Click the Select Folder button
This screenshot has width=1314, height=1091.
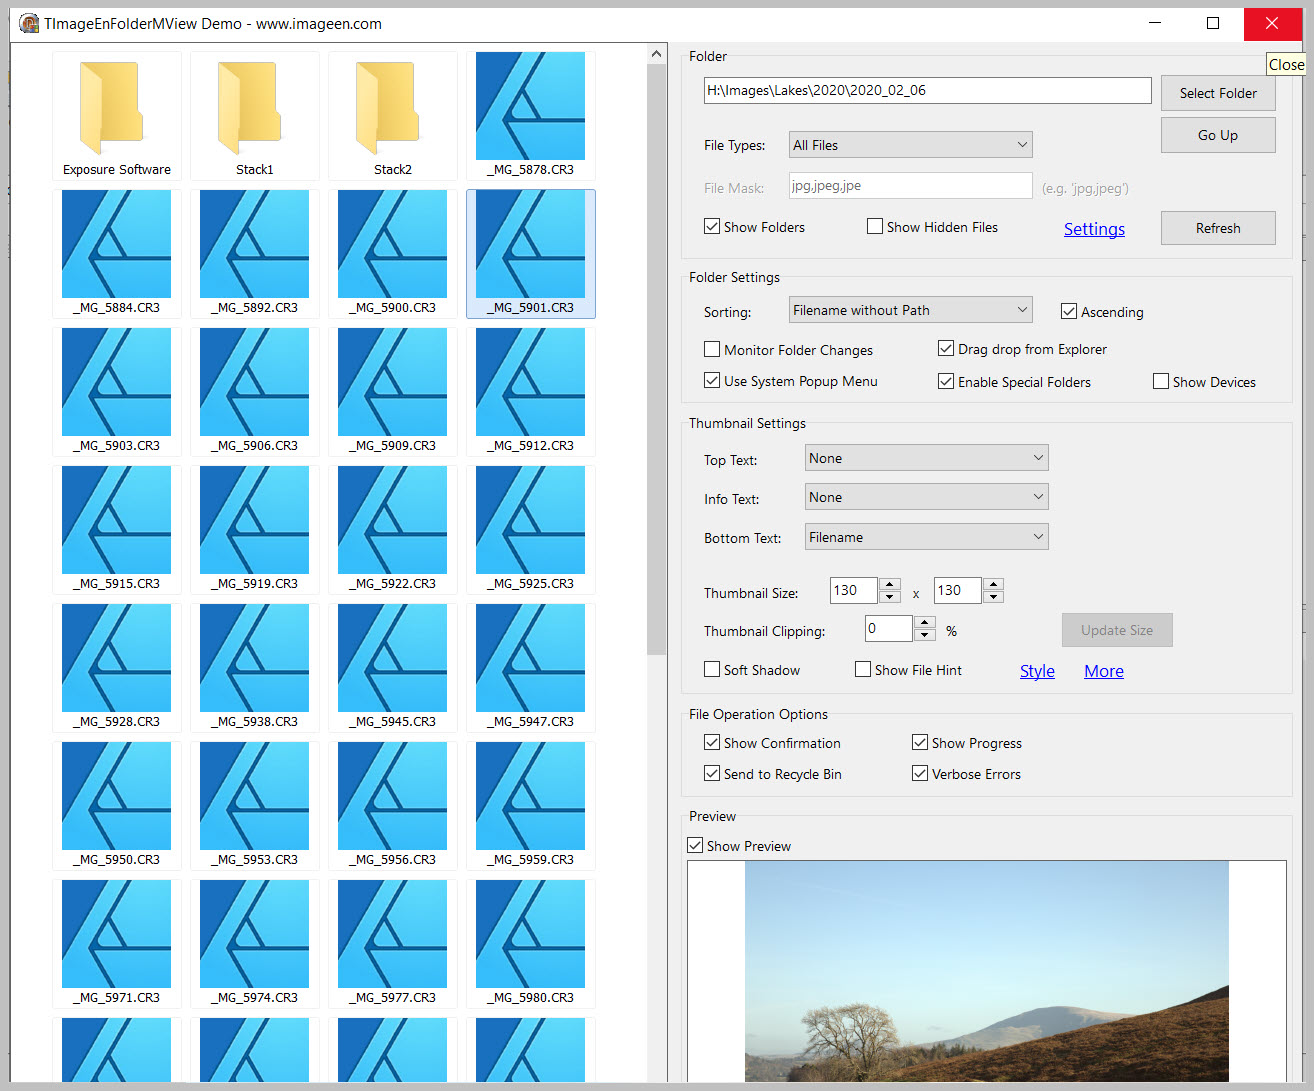click(x=1218, y=93)
